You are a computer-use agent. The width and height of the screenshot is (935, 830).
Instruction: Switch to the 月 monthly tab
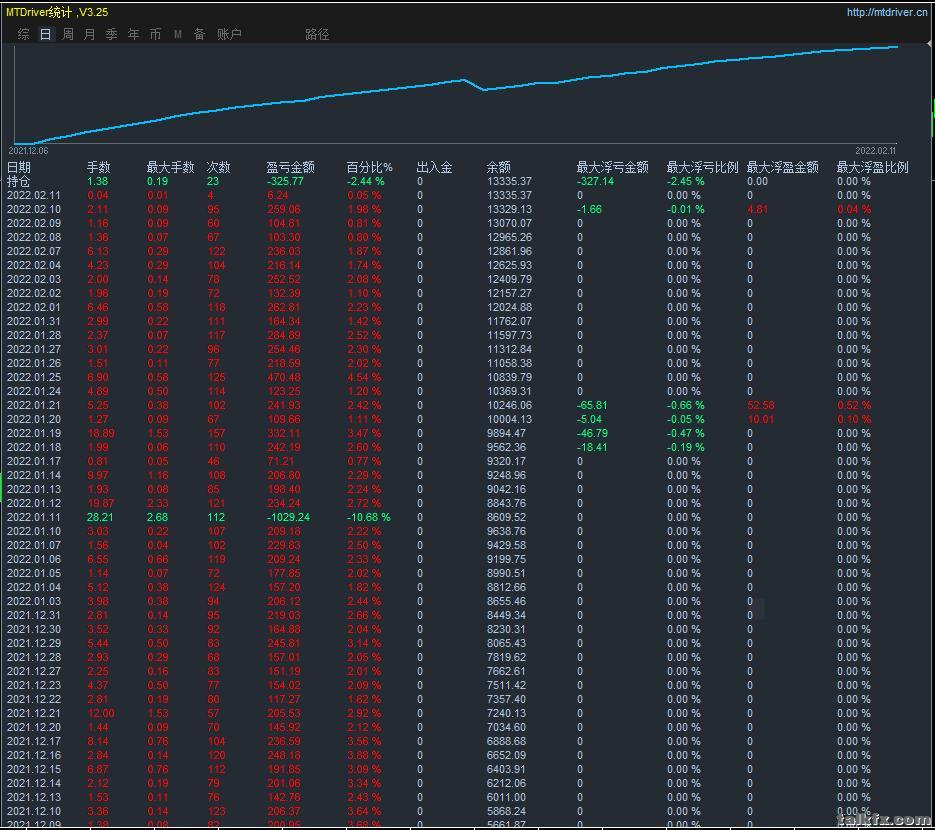click(x=89, y=34)
